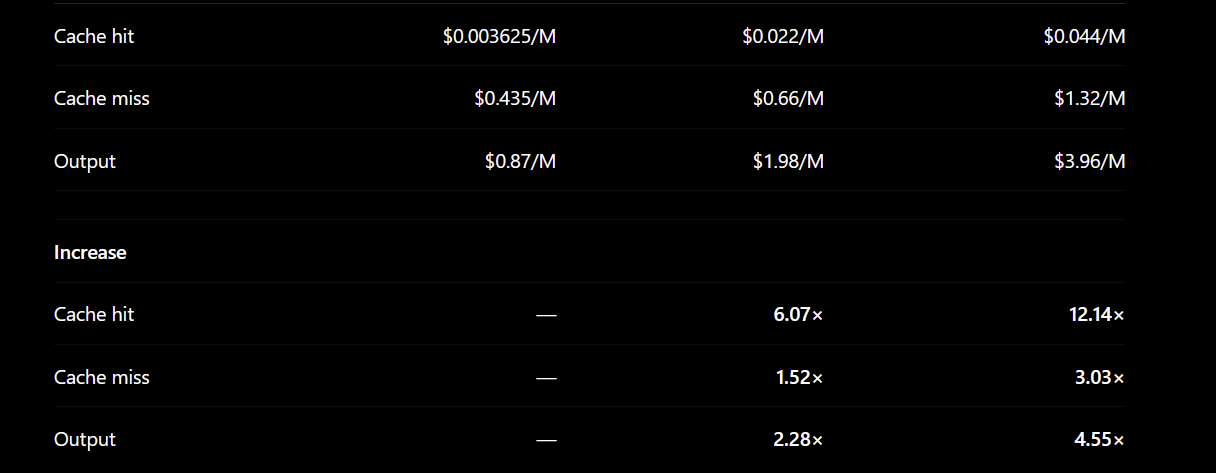Click the 3.03× cache miss increase
The width and height of the screenshot is (1216, 473).
pos(1099,377)
